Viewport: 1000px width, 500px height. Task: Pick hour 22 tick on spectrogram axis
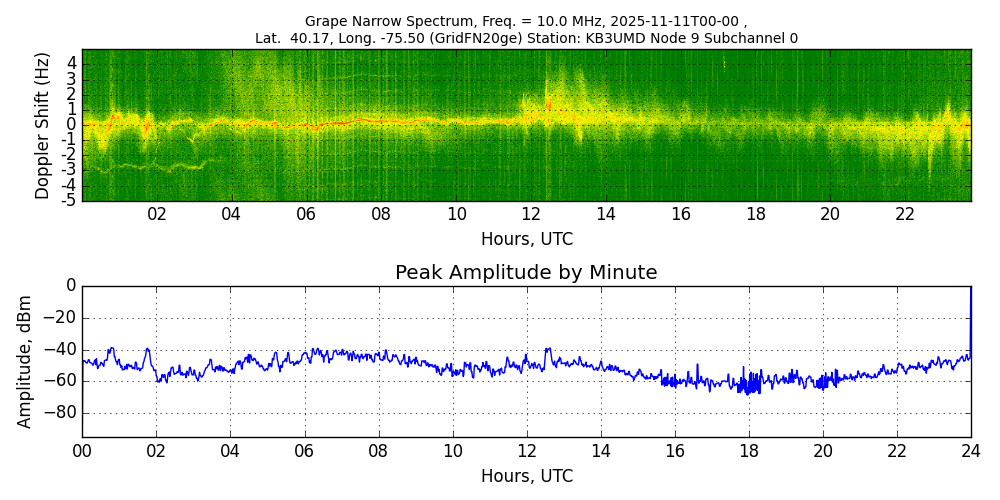pyautogui.click(x=905, y=214)
